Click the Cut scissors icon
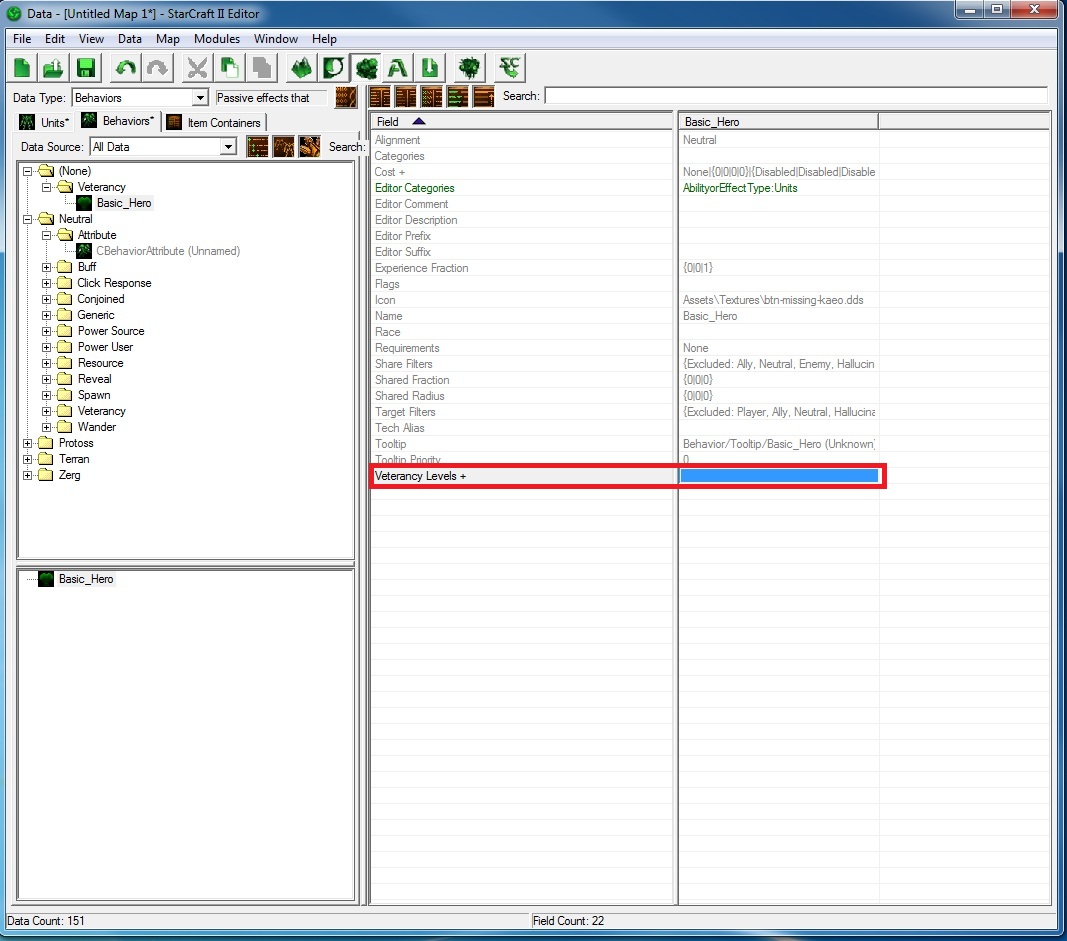Screen dimensions: 1067x941 click(x=197, y=67)
